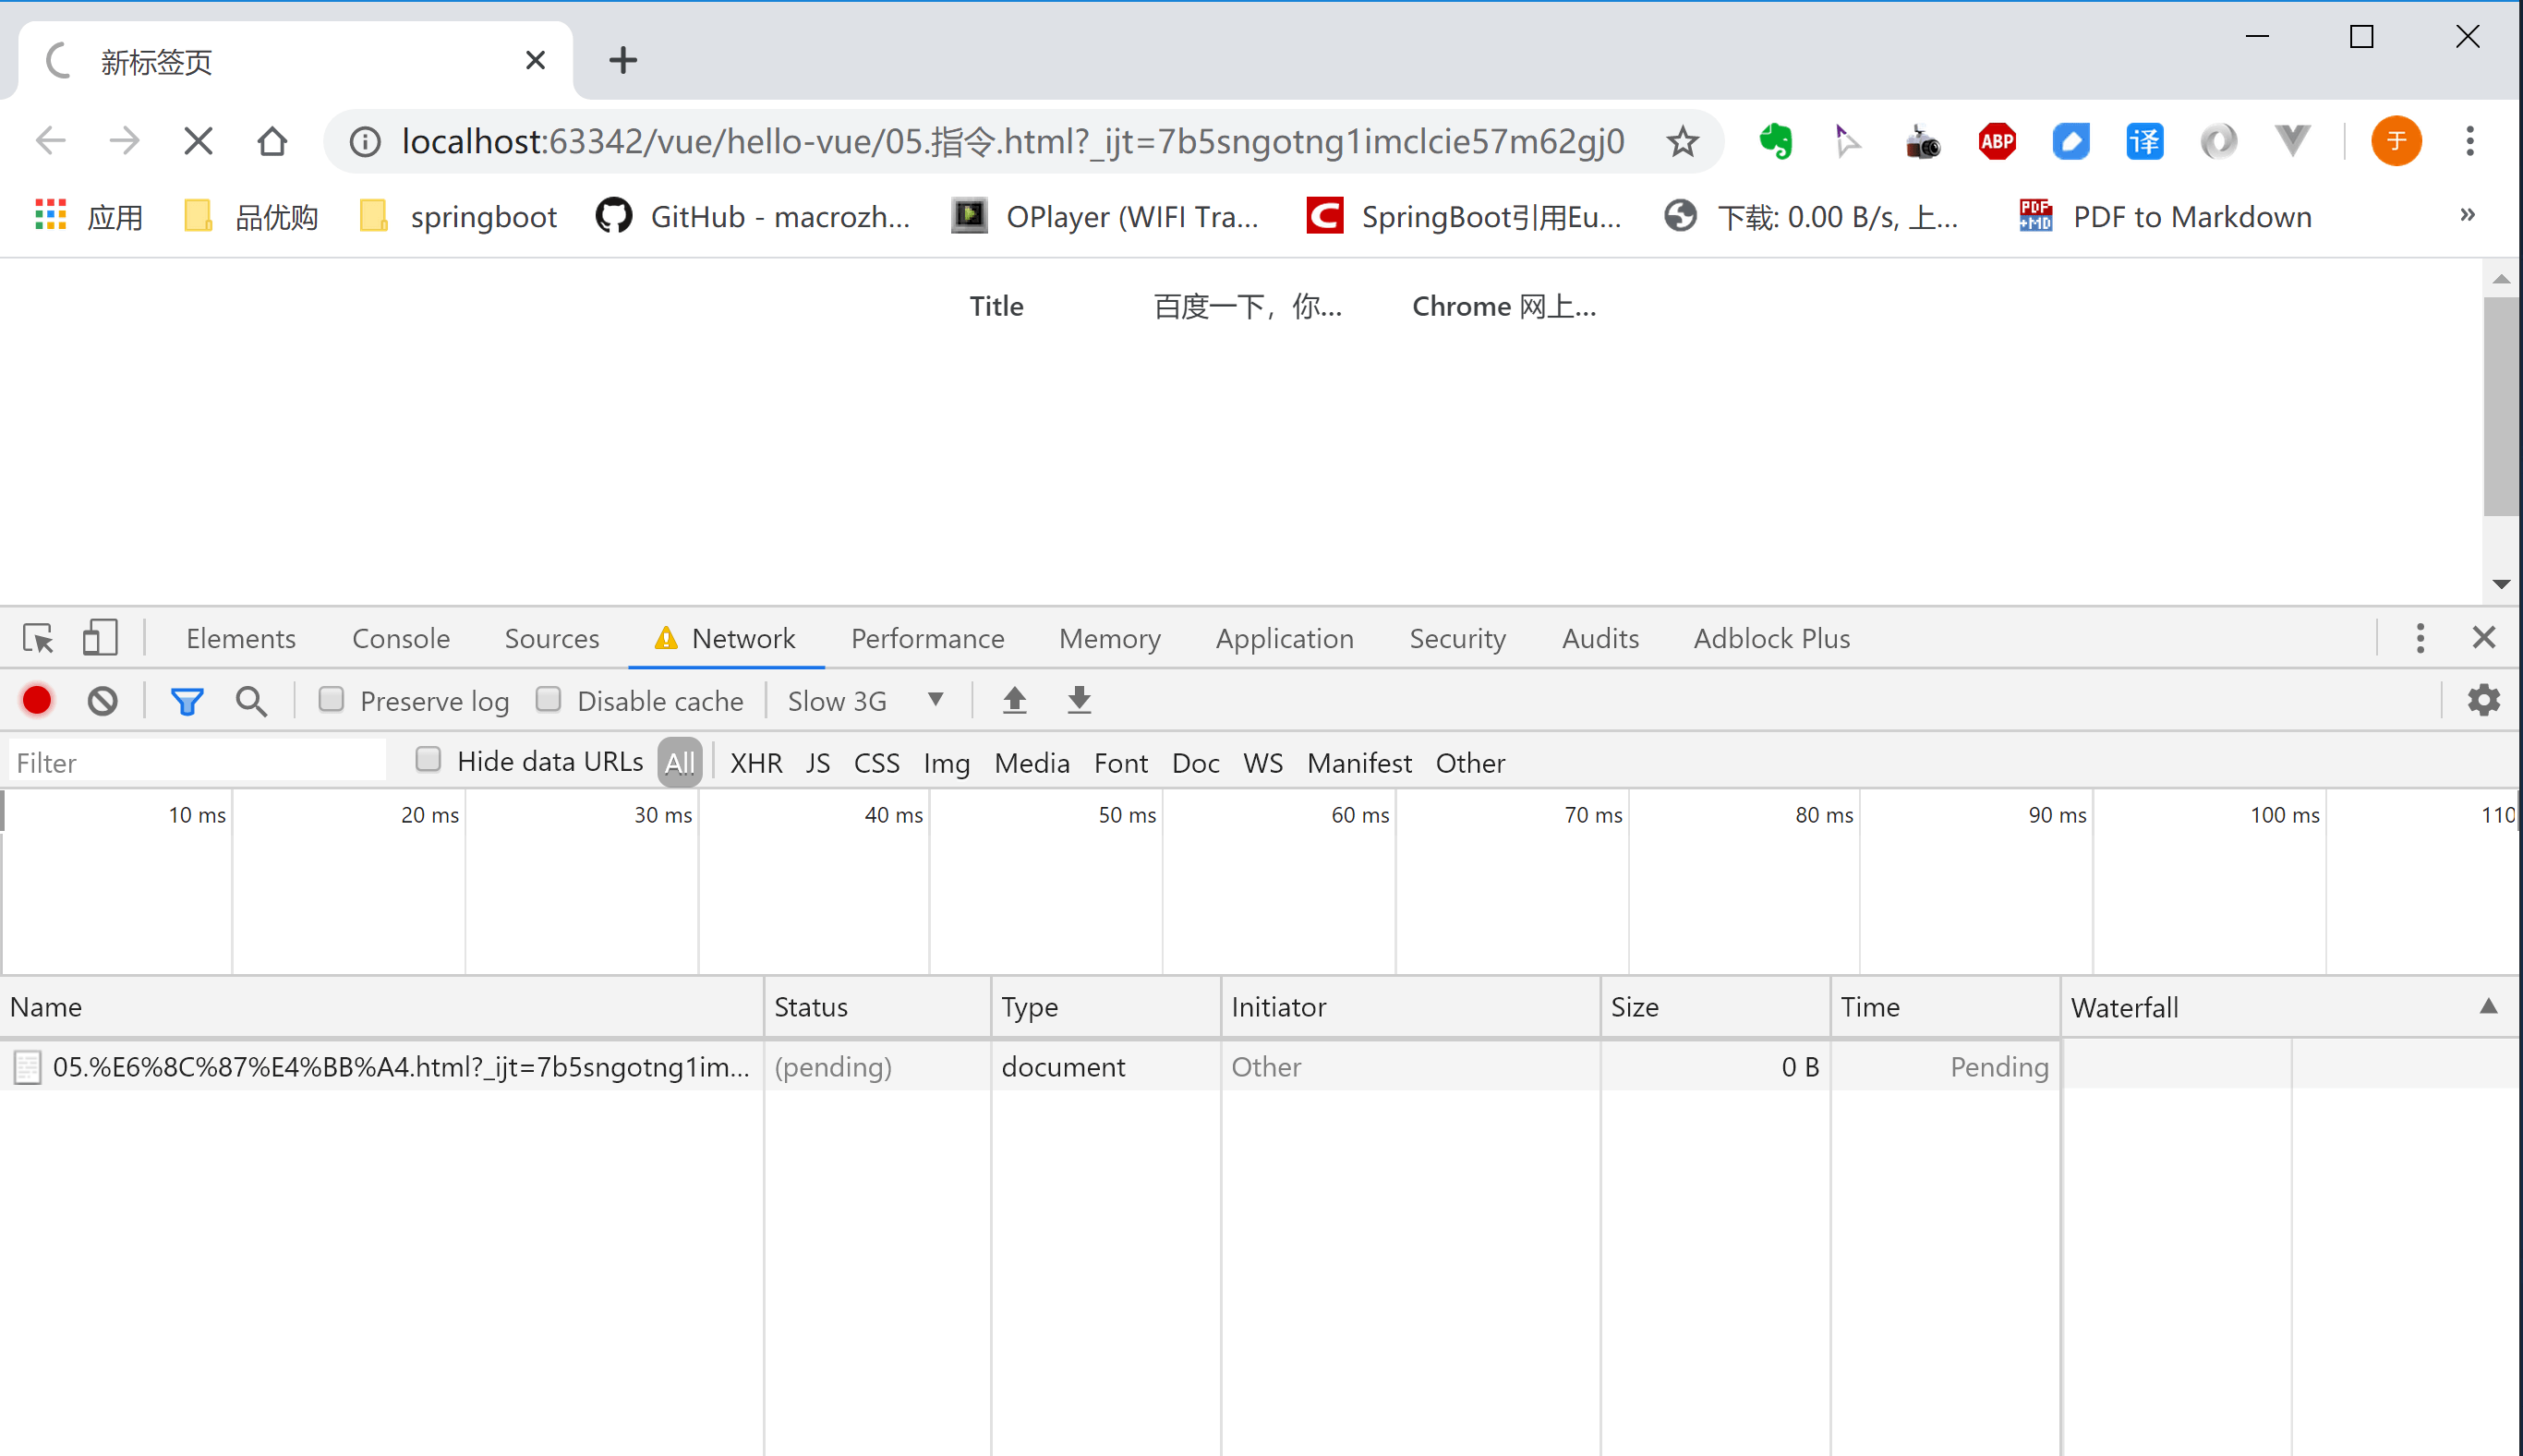Toggle the network filter funnel icon
The width and height of the screenshot is (2523, 1456).
[x=187, y=701]
